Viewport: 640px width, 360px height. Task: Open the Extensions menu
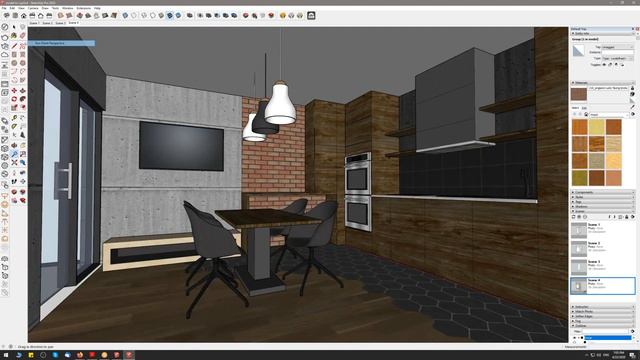(84, 8)
